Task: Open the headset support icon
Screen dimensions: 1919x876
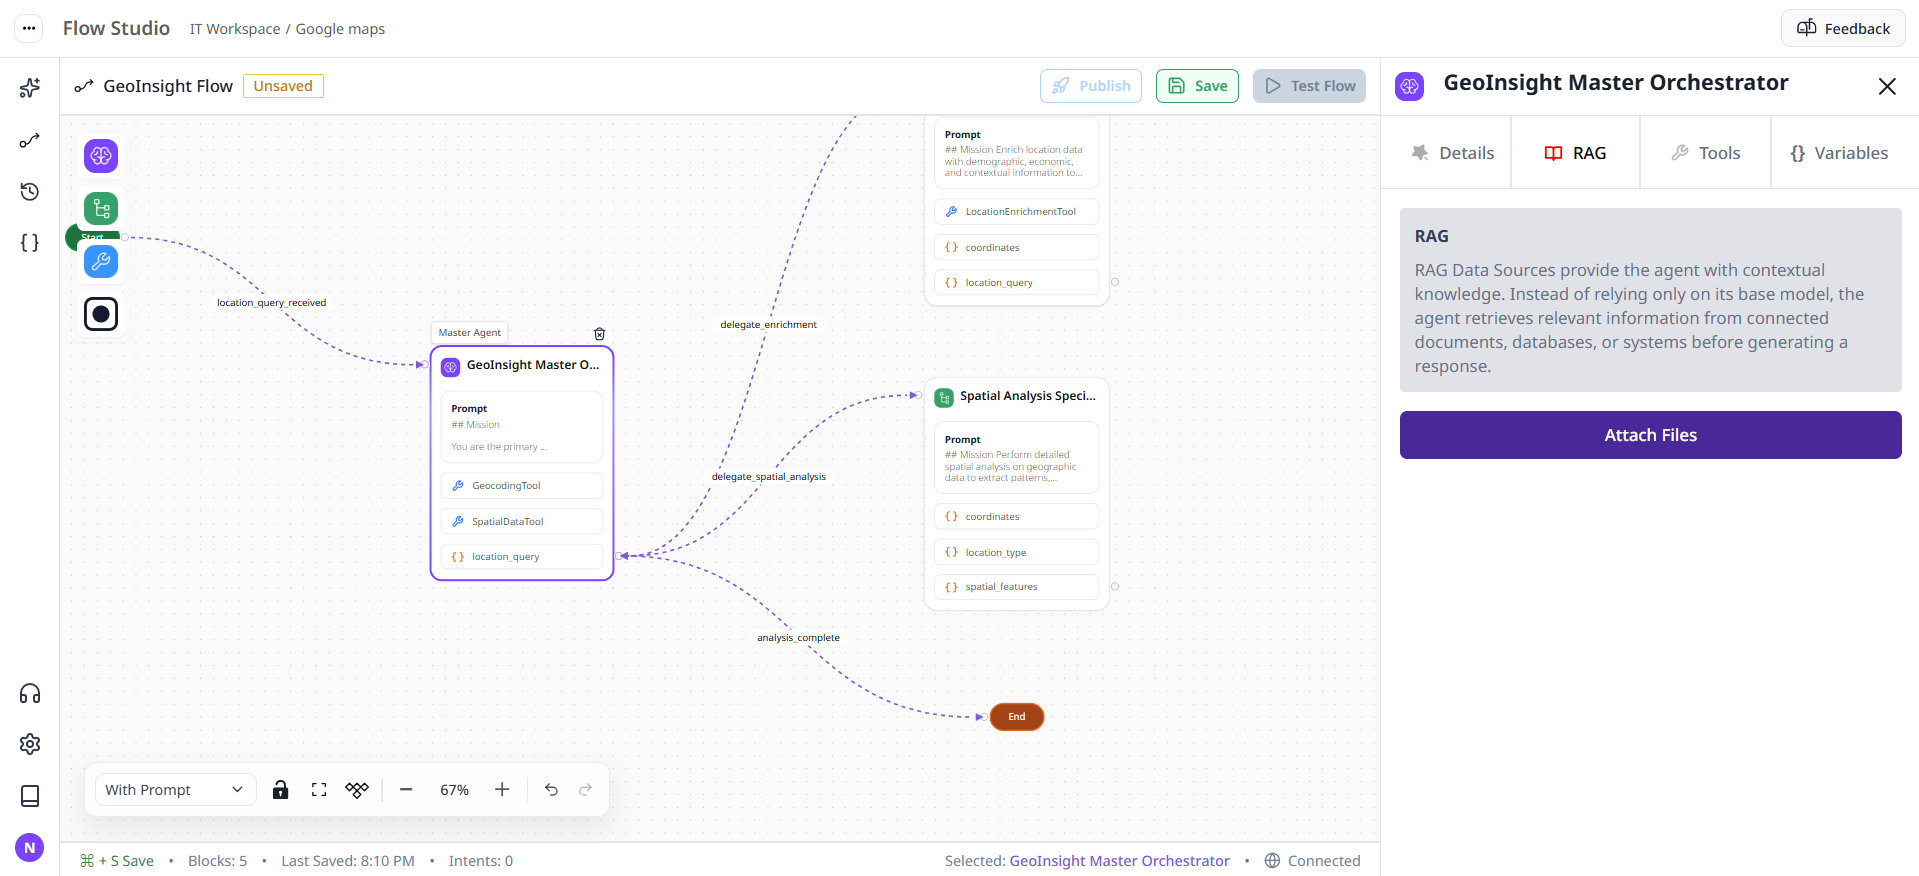Action: click(x=30, y=694)
